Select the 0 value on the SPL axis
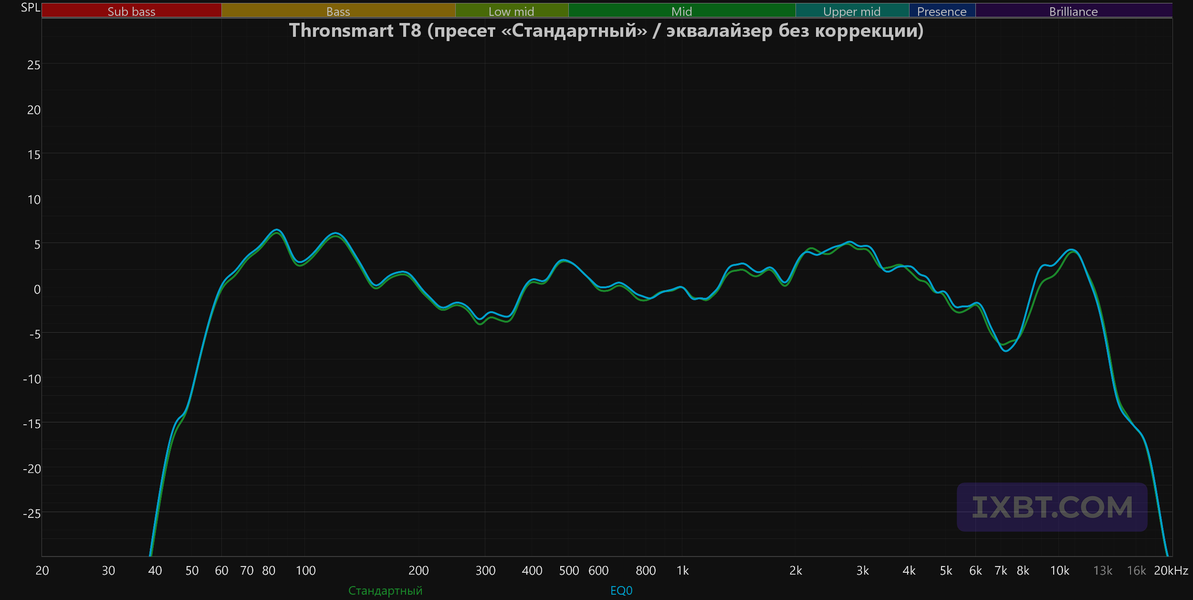 [x=37, y=289]
